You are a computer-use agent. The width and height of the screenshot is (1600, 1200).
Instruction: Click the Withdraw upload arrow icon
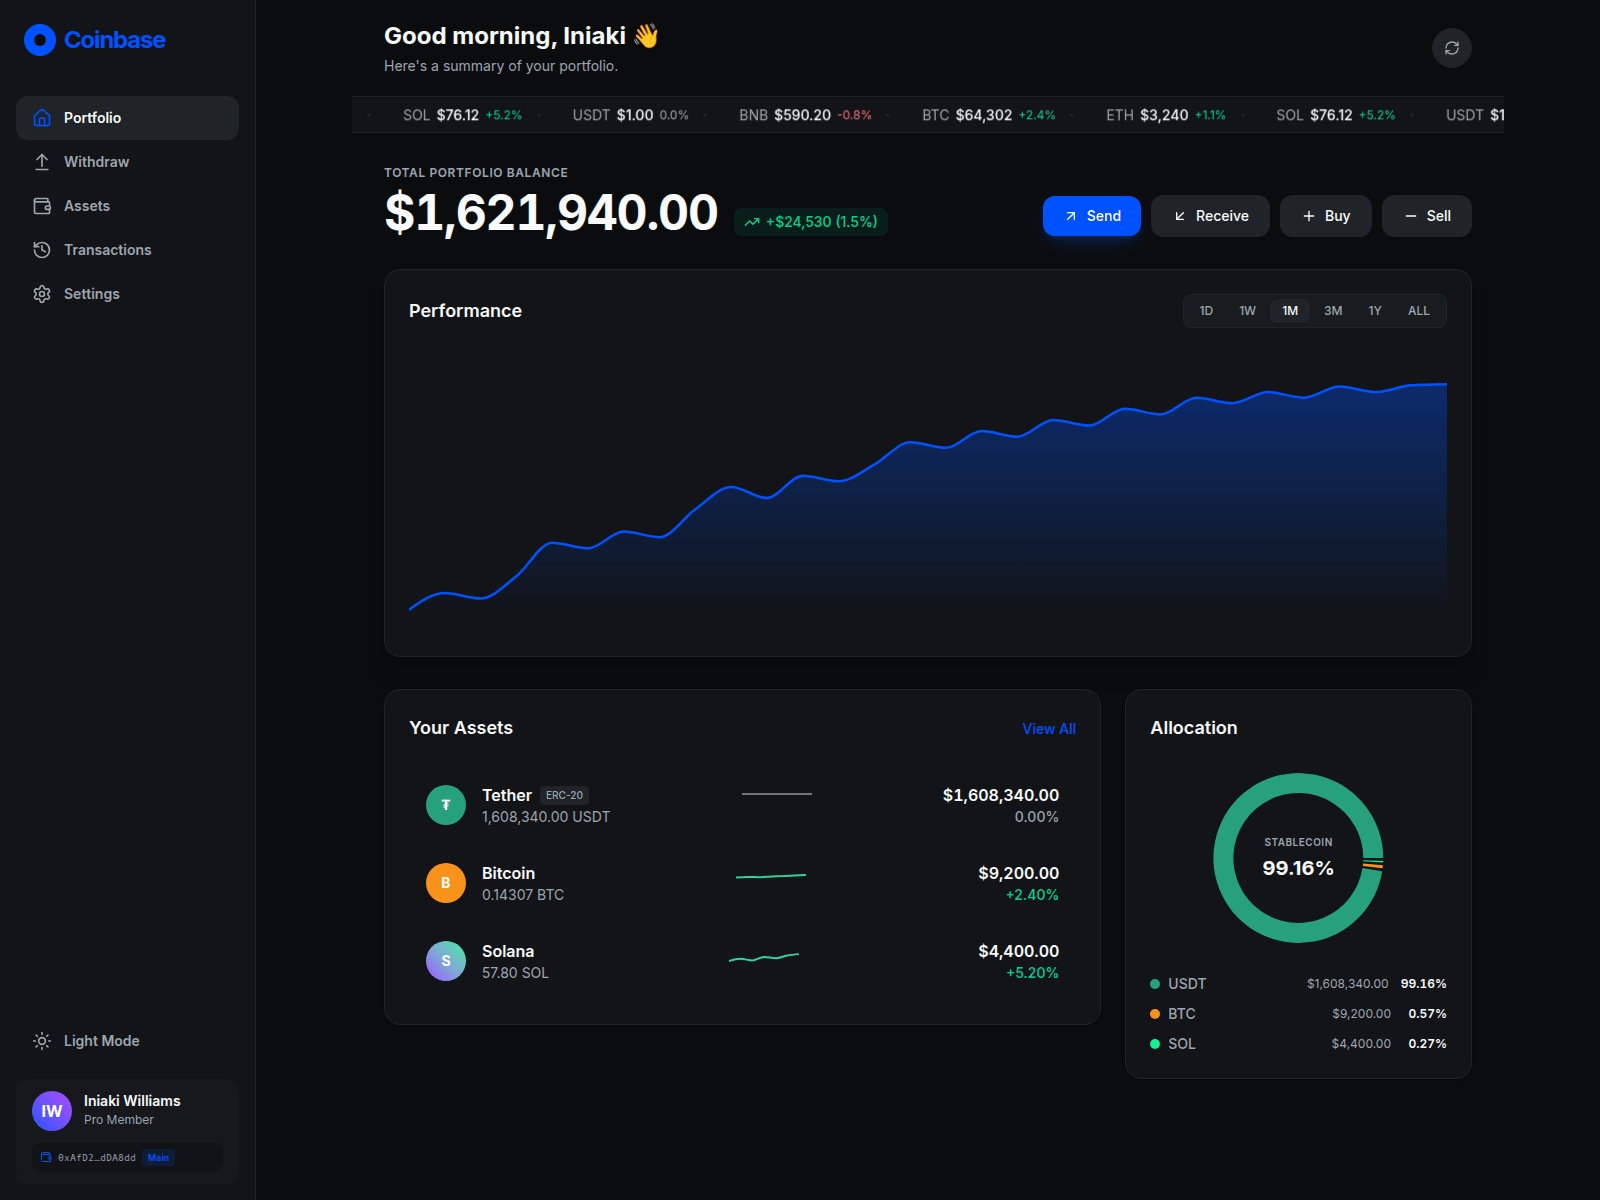(42, 162)
